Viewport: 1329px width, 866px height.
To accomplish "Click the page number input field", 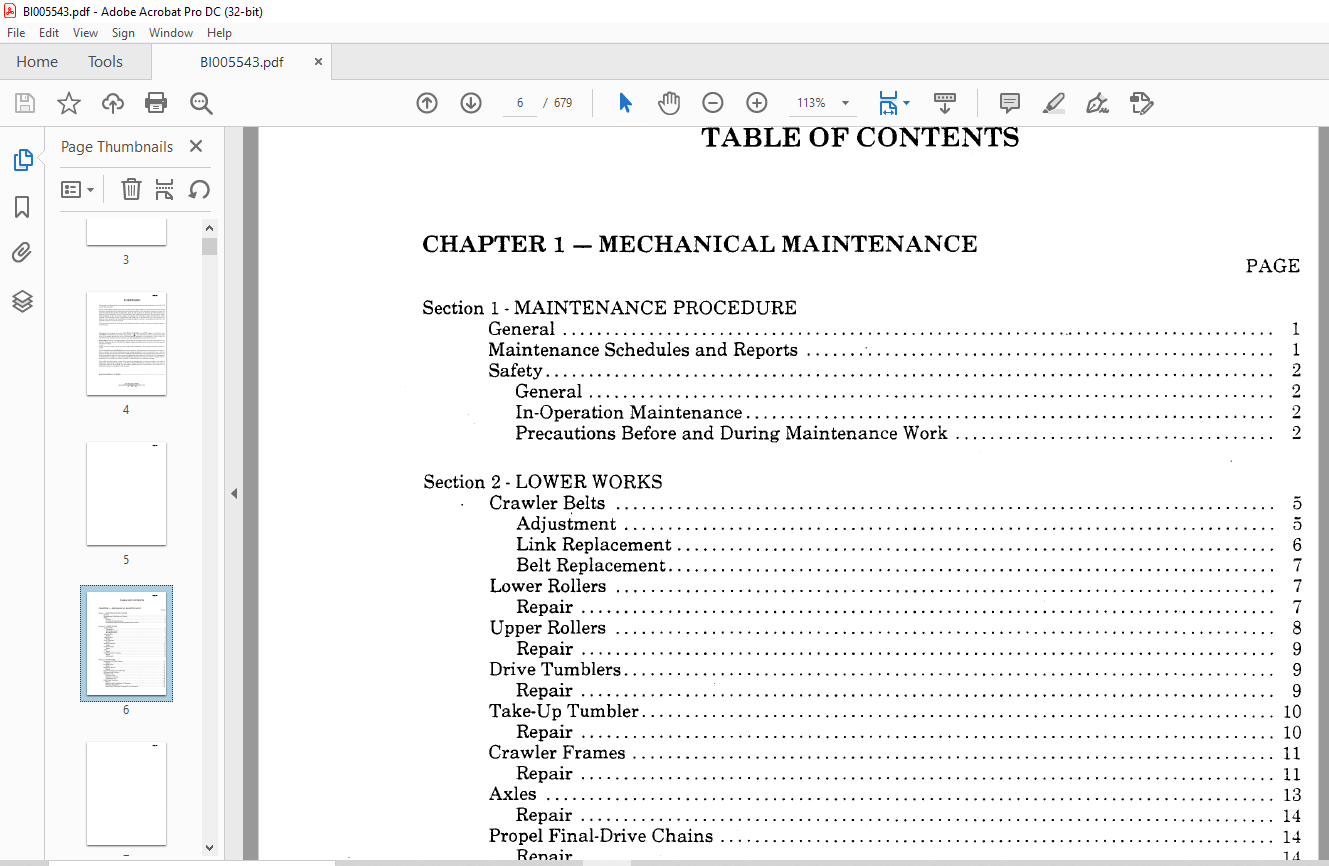I will (x=520, y=103).
